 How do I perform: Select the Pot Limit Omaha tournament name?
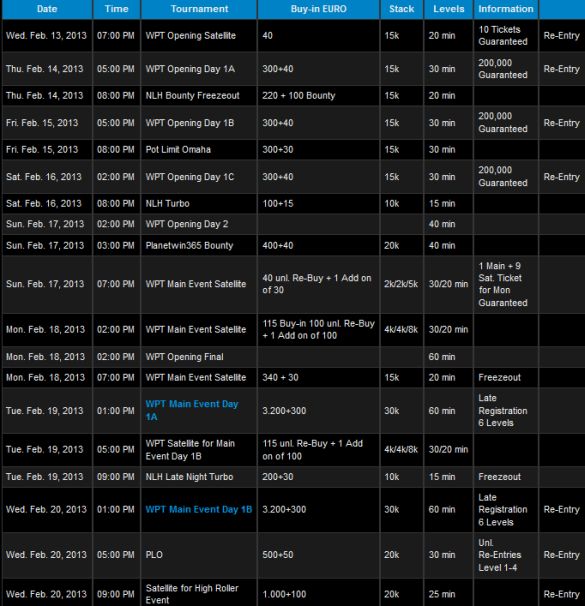[178, 150]
